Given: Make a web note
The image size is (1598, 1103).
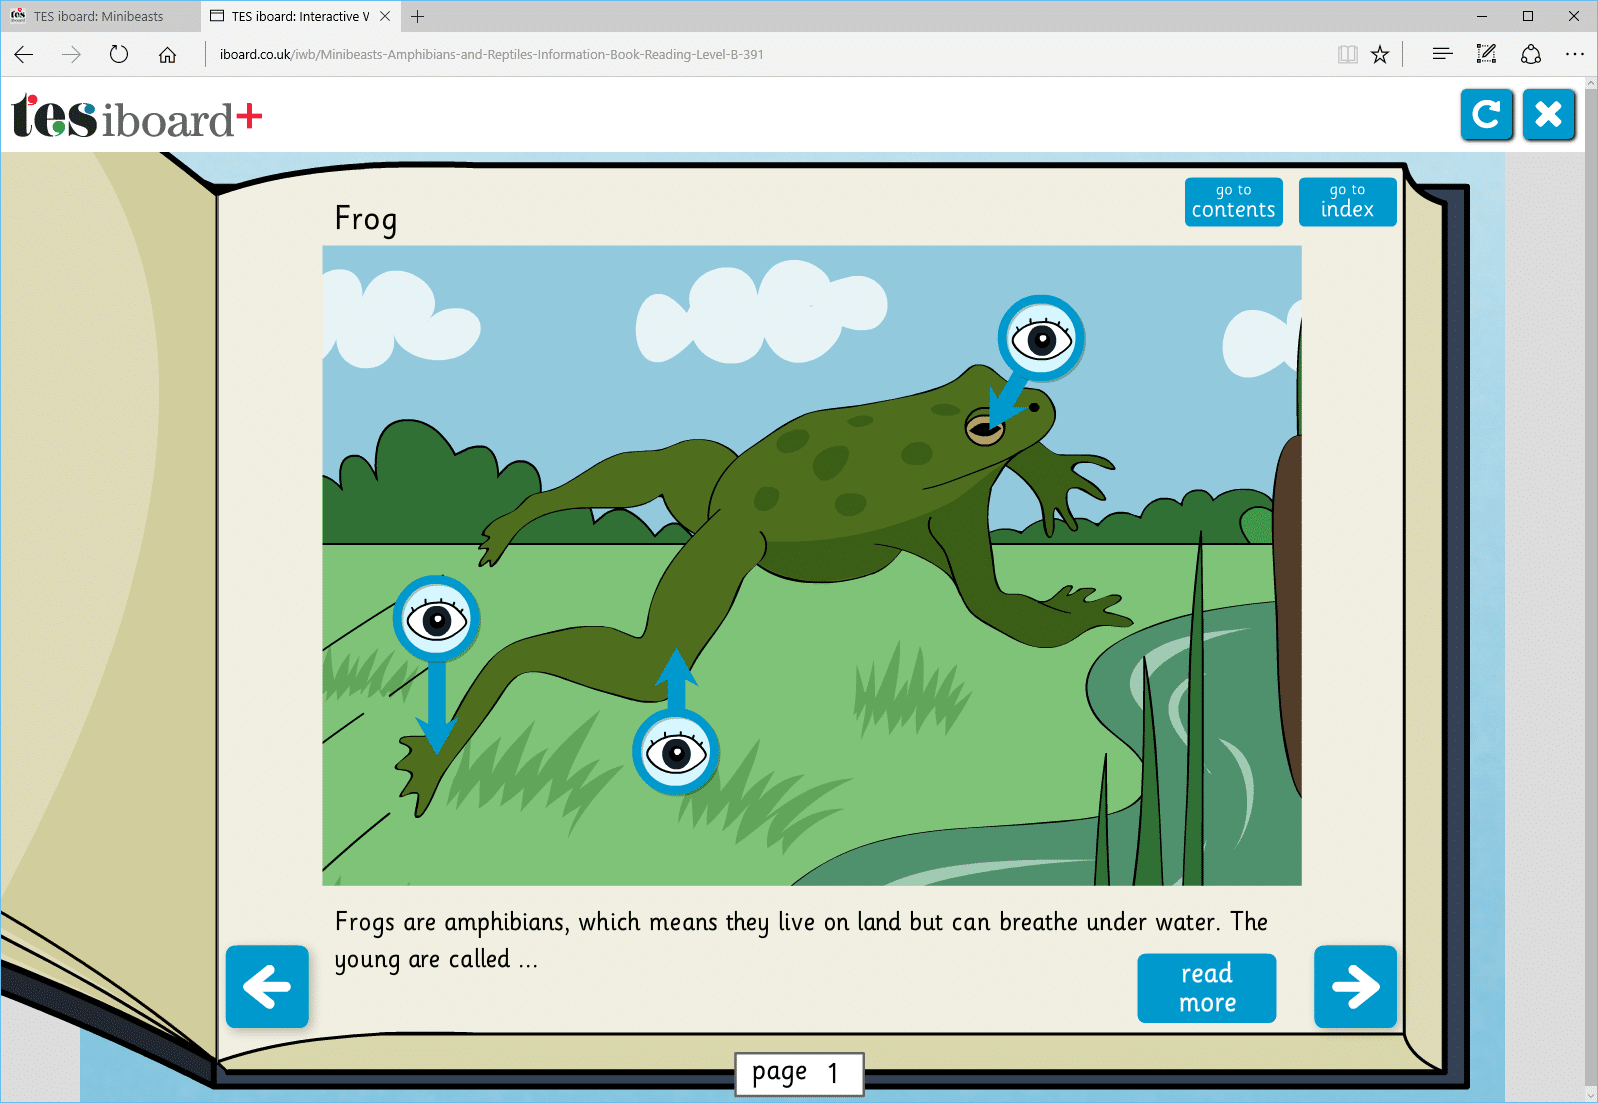Looking at the screenshot, I should 1486,55.
